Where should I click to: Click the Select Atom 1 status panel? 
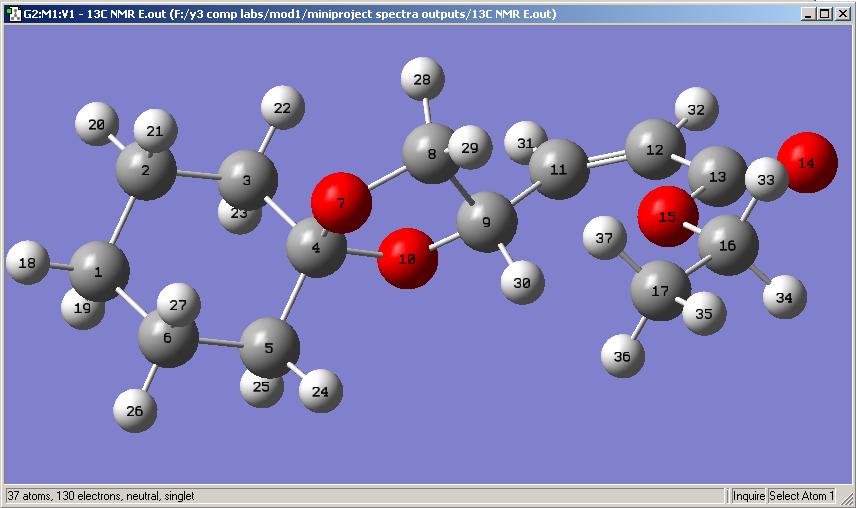801,496
